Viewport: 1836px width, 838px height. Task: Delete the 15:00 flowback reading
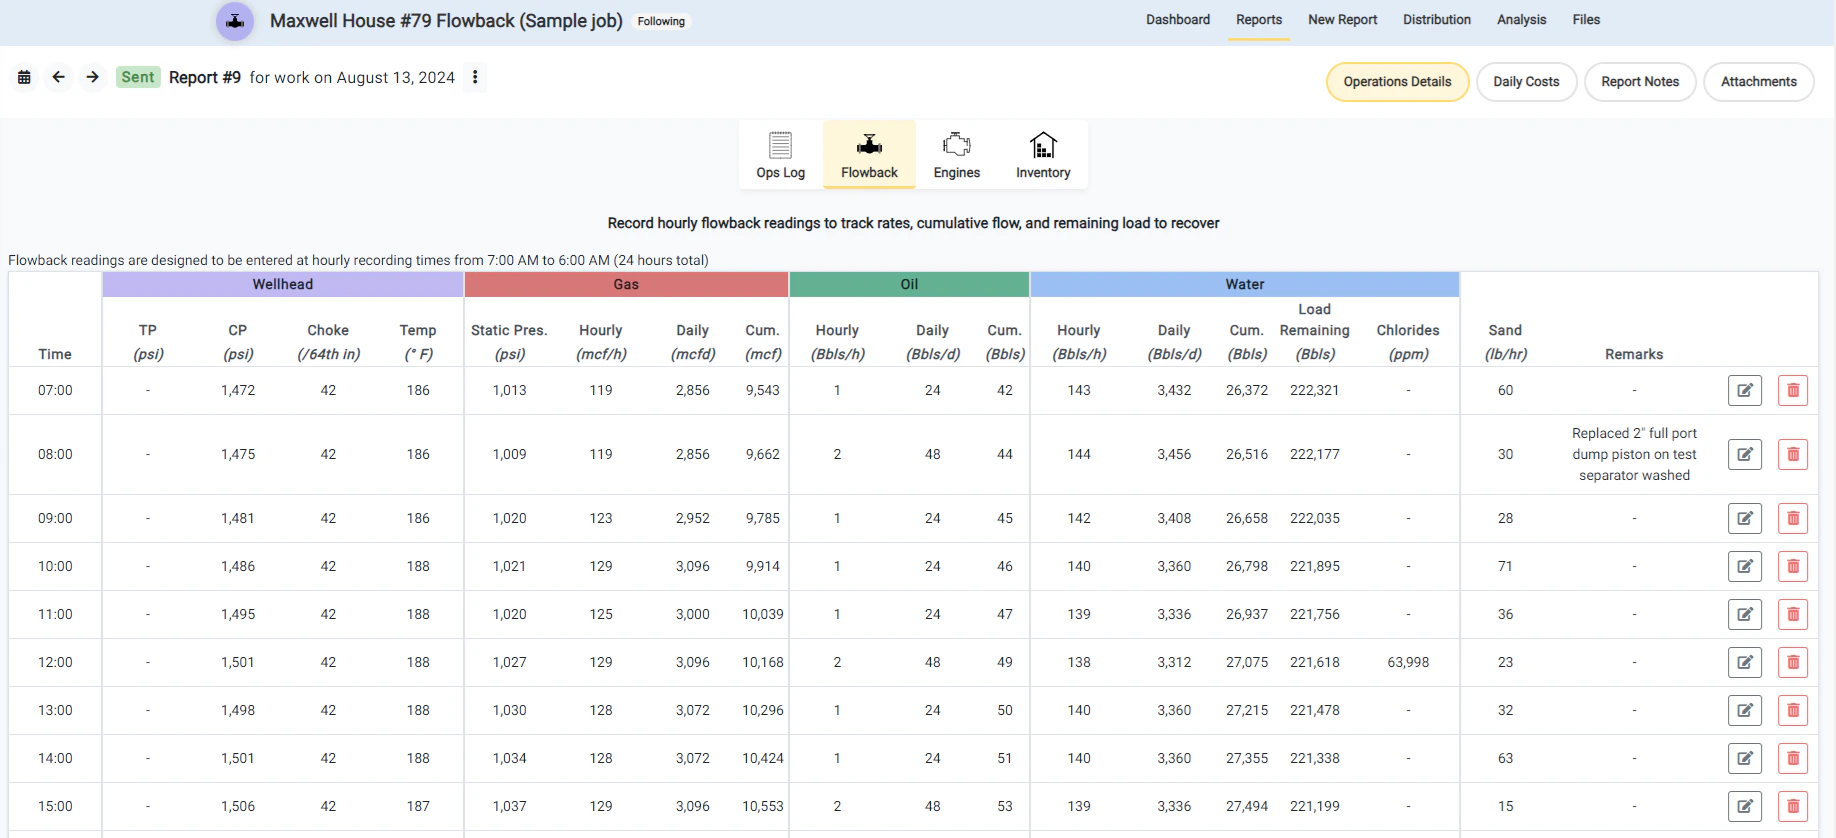pos(1792,806)
